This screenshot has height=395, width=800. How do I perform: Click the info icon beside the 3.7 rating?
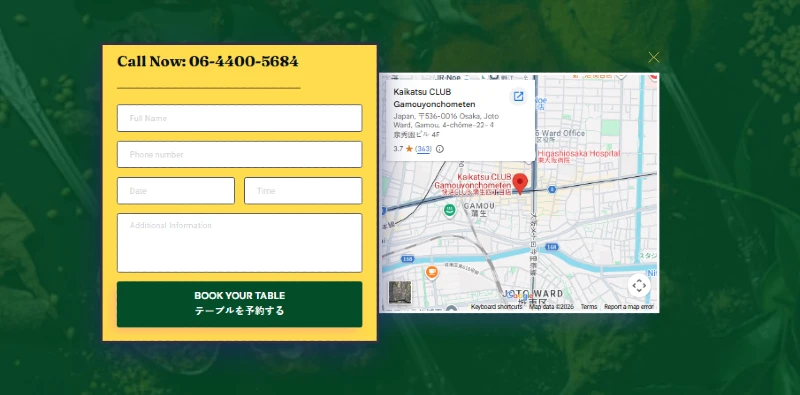[440, 149]
